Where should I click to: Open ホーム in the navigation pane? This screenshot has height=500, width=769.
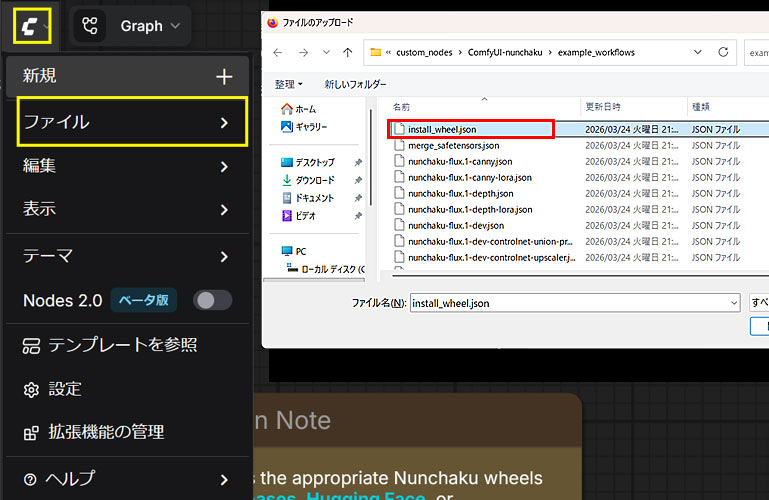[305, 109]
